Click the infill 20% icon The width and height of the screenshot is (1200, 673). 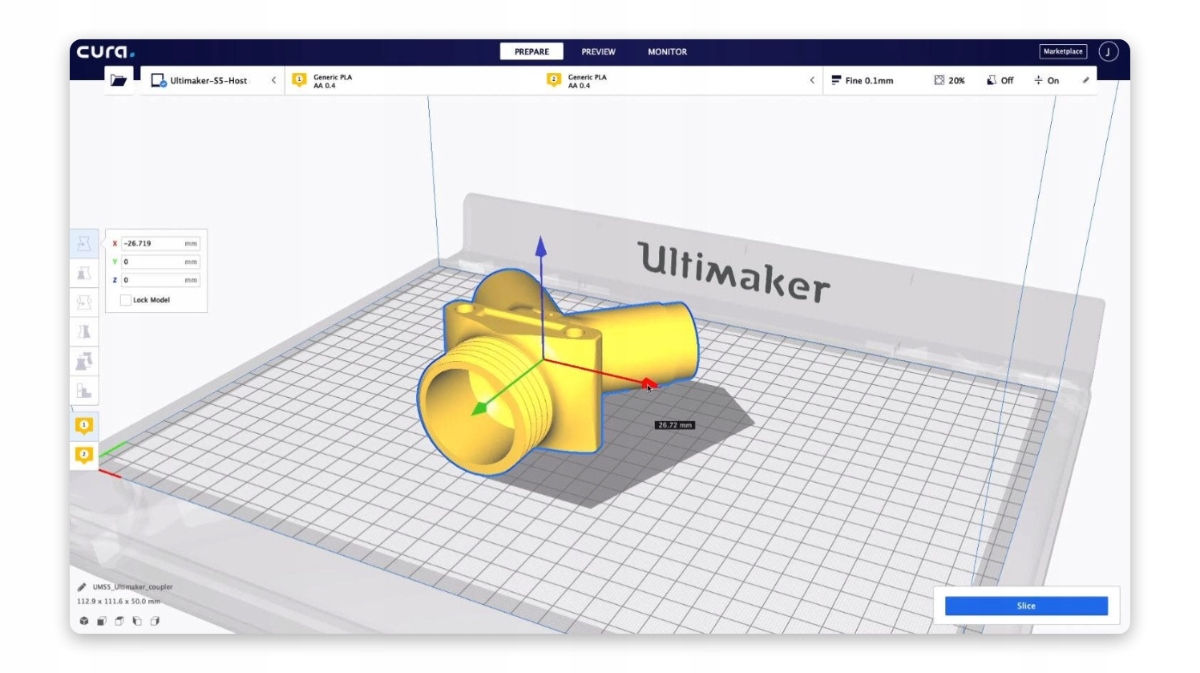click(939, 80)
